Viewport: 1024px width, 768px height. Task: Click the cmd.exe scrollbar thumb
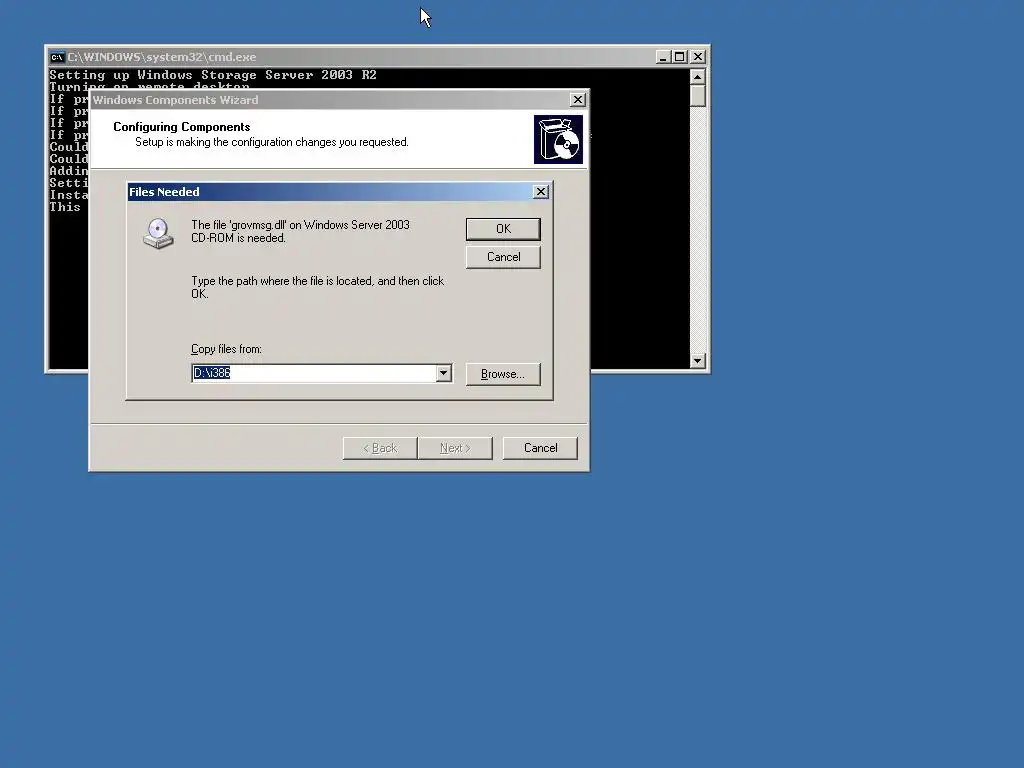pyautogui.click(x=697, y=95)
